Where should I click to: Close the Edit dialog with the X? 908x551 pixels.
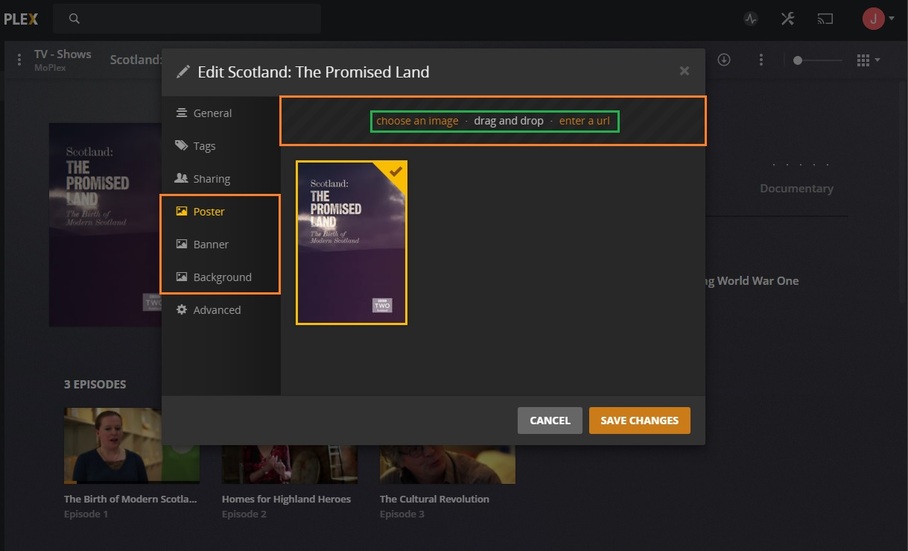[x=684, y=71]
